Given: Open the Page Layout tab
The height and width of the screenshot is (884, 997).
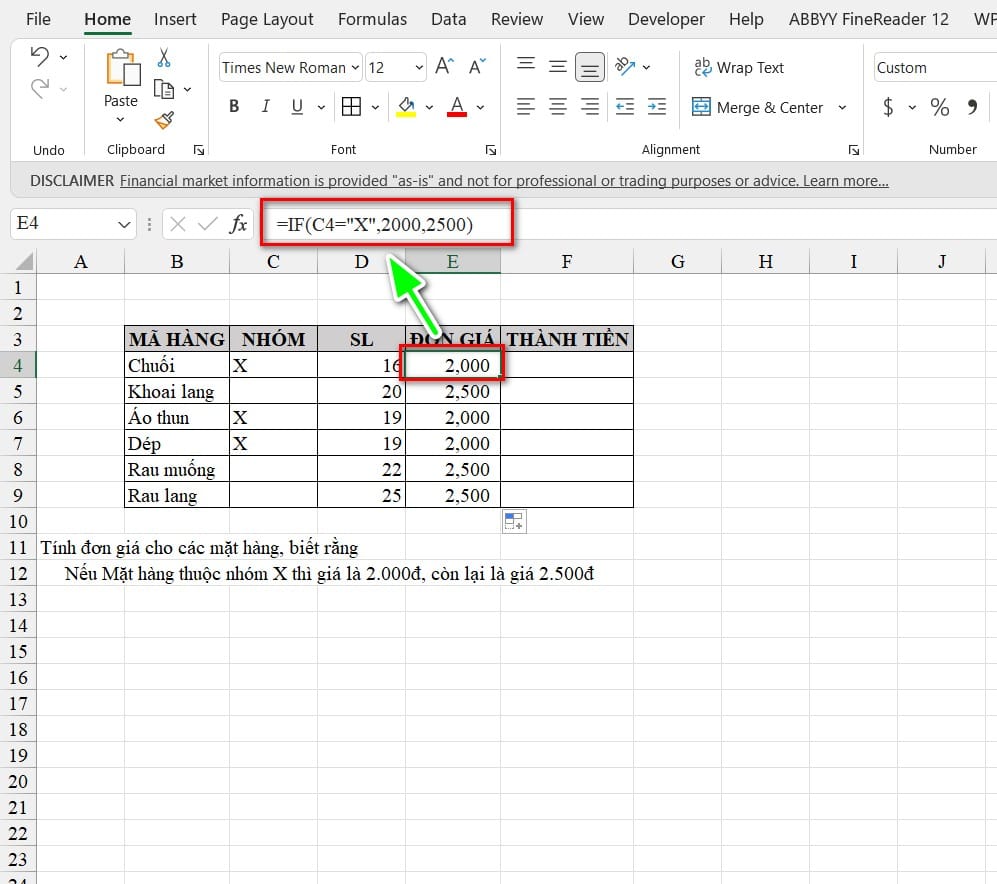Looking at the screenshot, I should (x=267, y=19).
